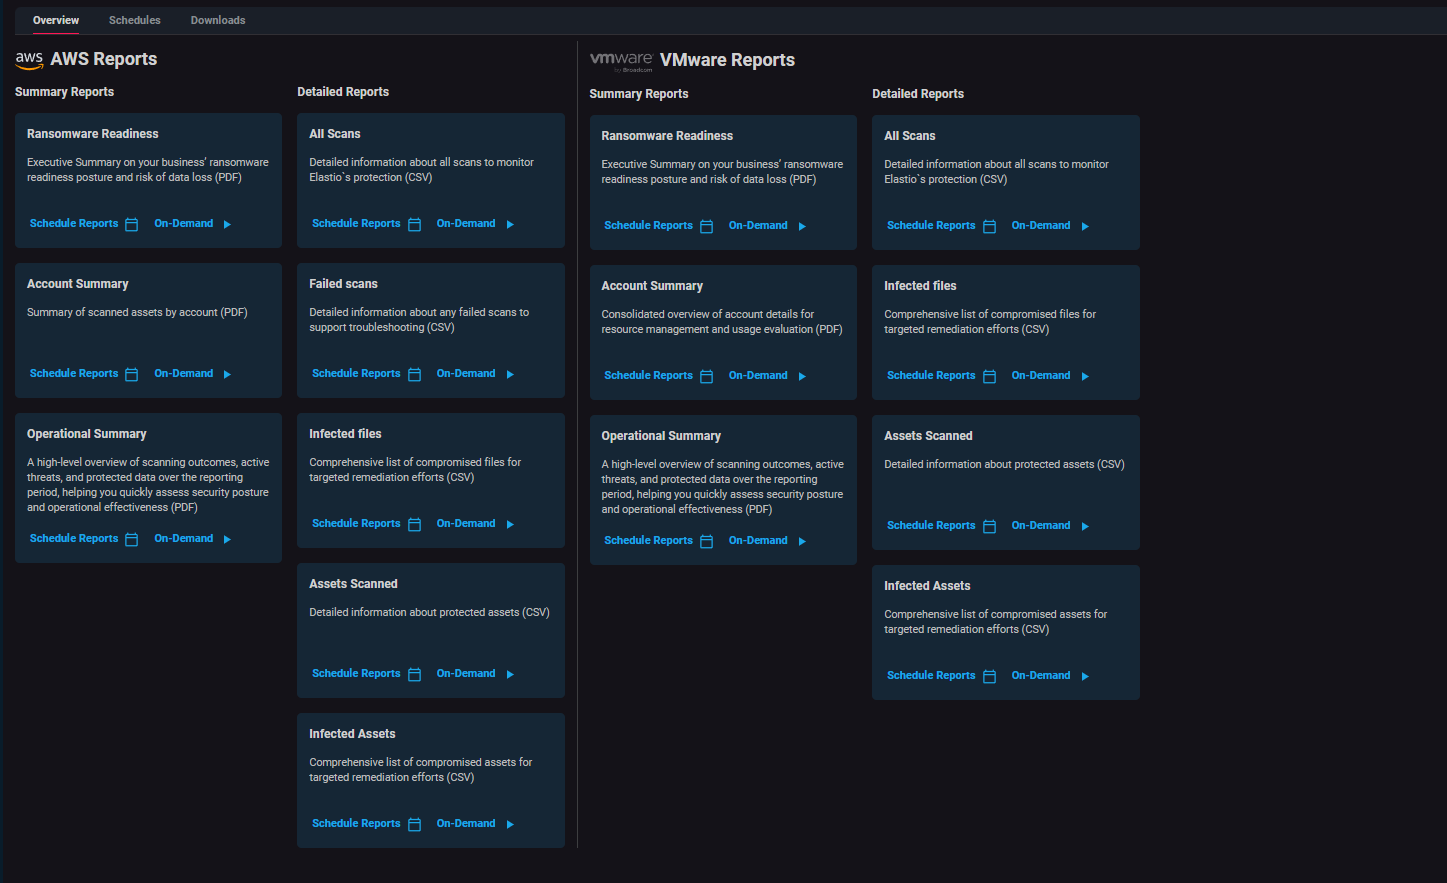The width and height of the screenshot is (1447, 883).
Task: Click the VMware by Broadcom logo
Action: click(621, 59)
